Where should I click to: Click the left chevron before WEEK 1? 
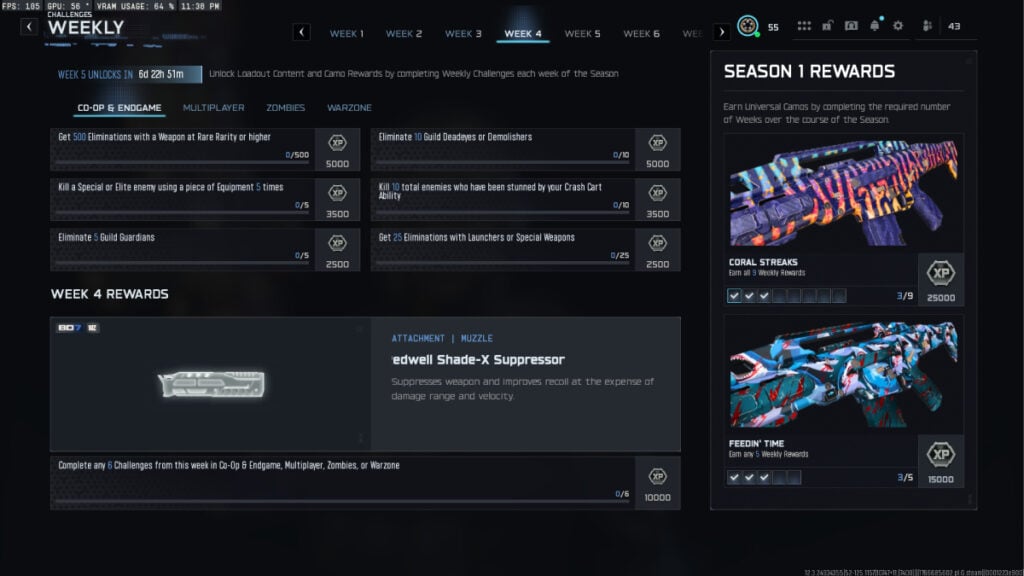[x=301, y=32]
